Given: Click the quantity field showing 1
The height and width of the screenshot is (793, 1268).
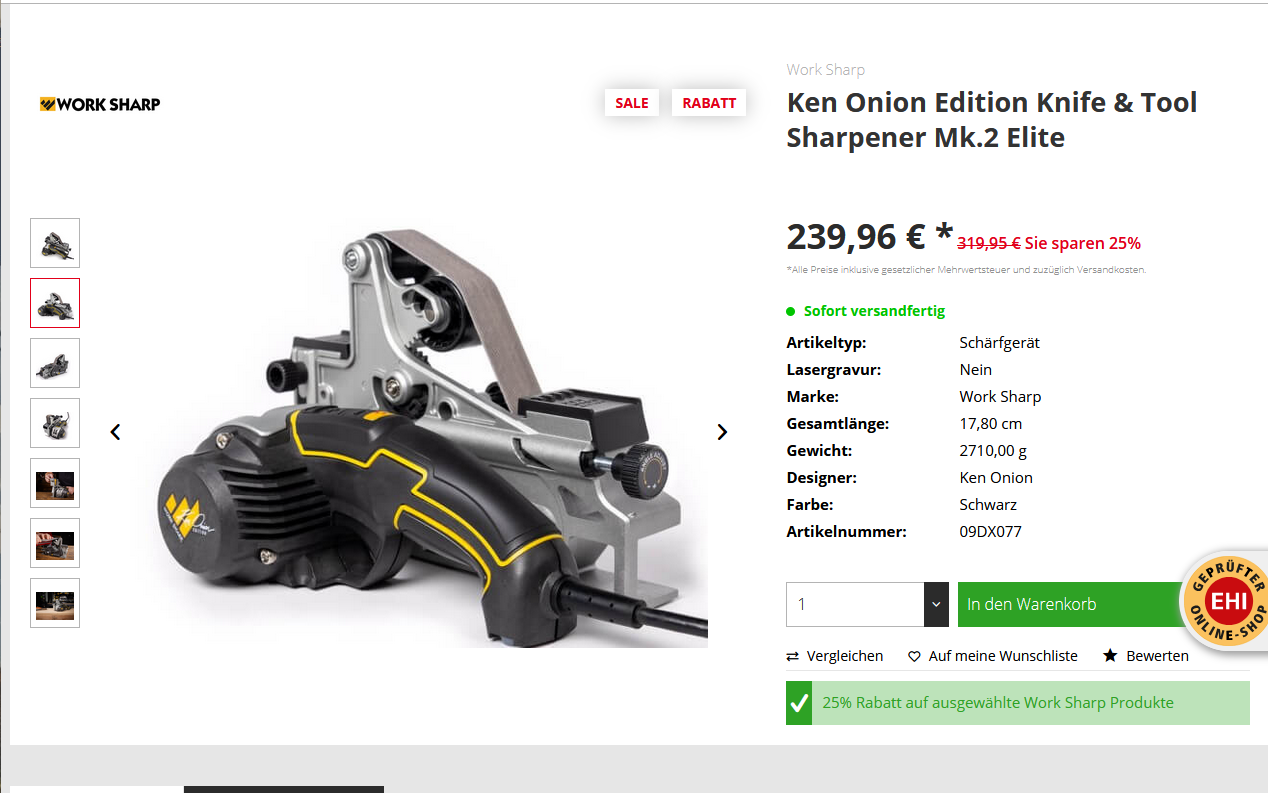Looking at the screenshot, I should [x=855, y=605].
